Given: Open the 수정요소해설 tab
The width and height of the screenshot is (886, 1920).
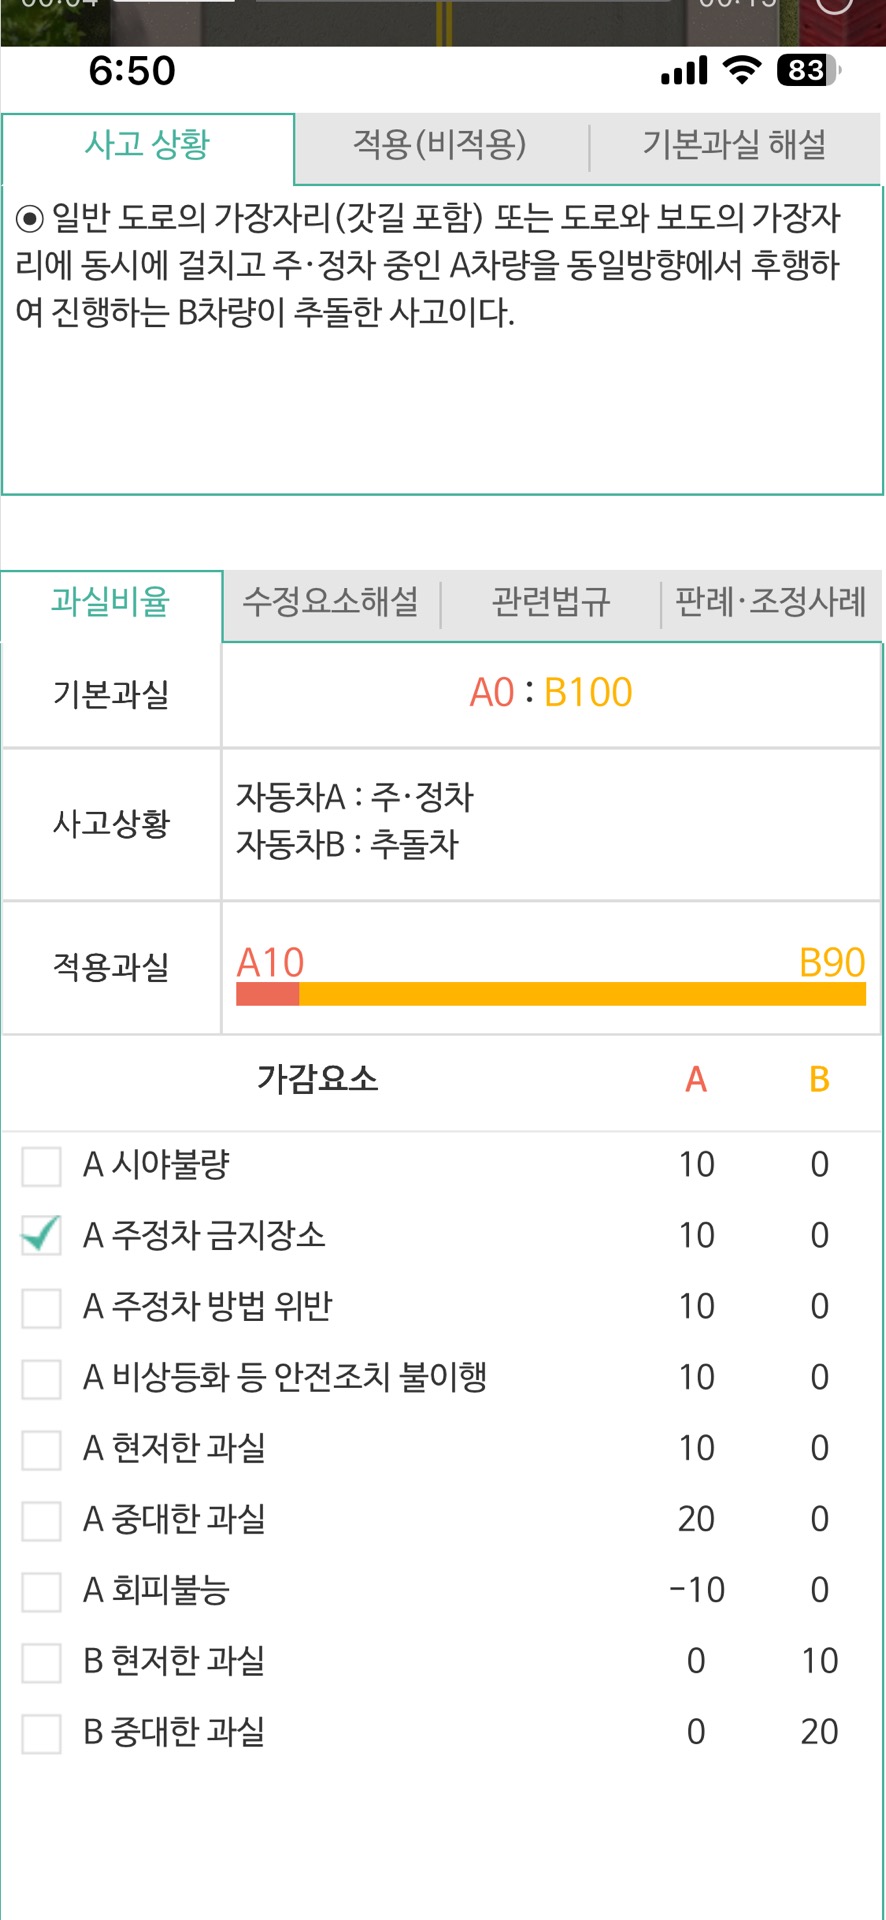Looking at the screenshot, I should [331, 602].
